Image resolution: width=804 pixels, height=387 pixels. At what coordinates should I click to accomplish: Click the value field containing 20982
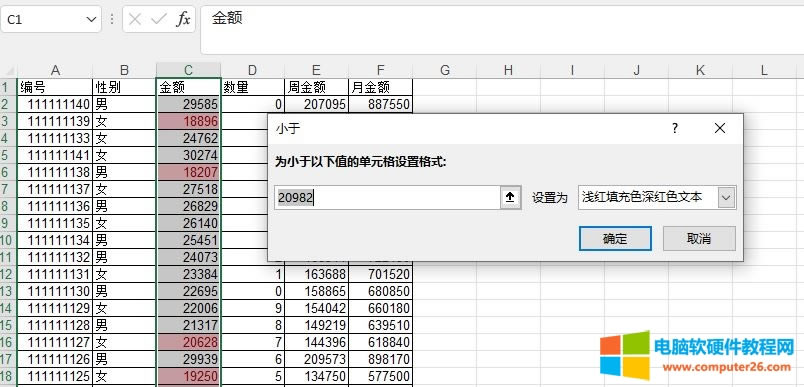point(387,197)
